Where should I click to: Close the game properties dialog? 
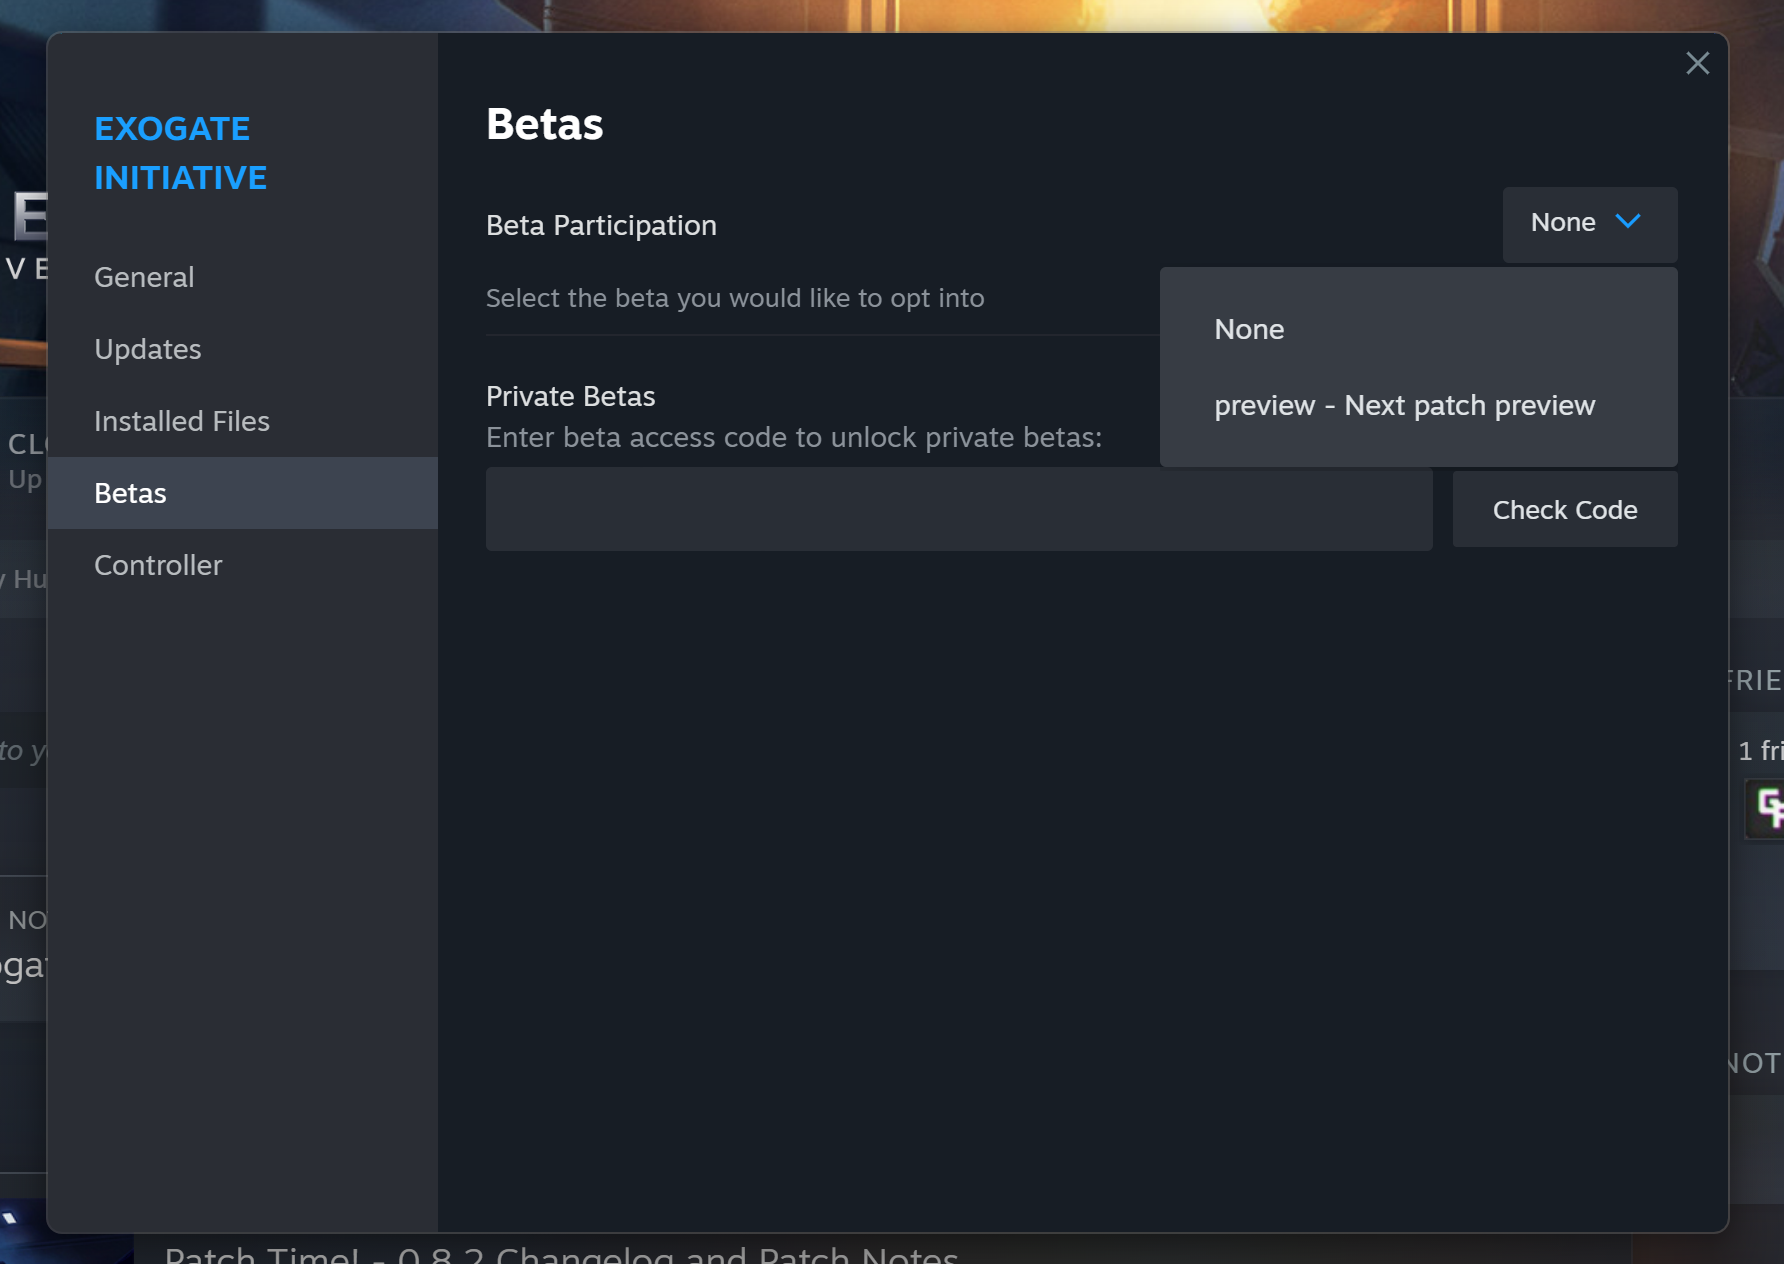point(1697,63)
